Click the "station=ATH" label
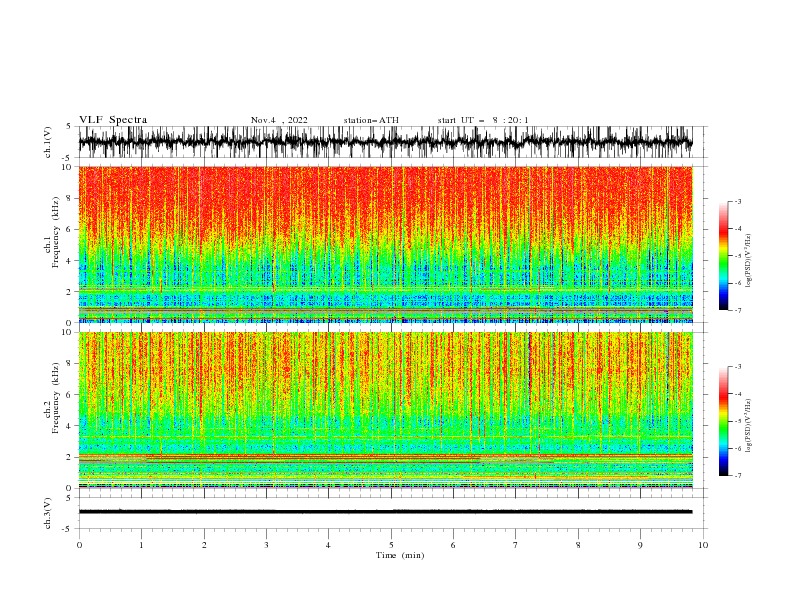The height and width of the screenshot is (612, 792). click(x=371, y=120)
